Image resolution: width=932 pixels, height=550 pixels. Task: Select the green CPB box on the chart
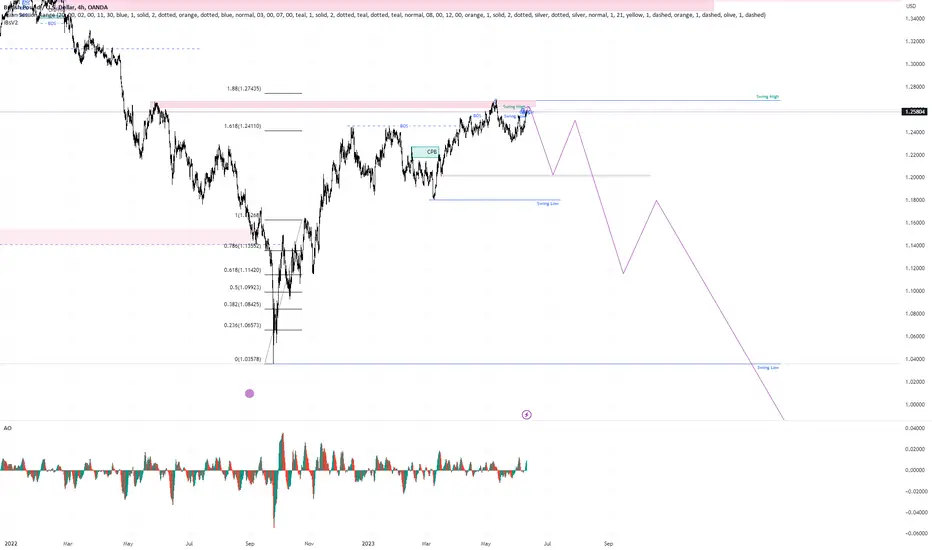click(426, 152)
